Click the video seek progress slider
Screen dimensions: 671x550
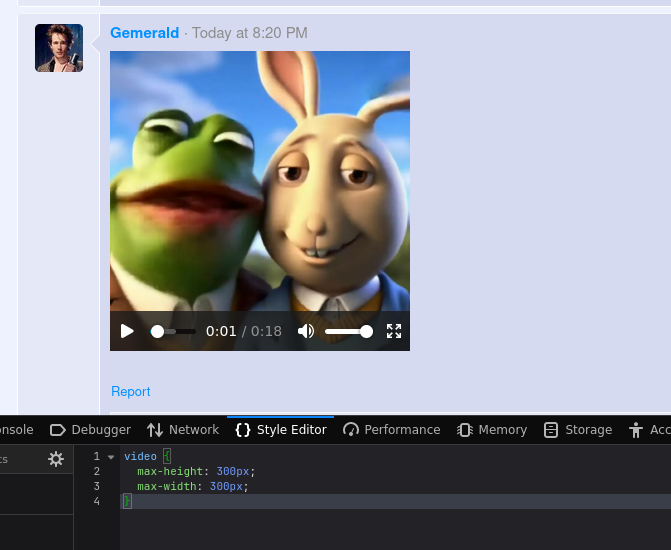click(173, 332)
